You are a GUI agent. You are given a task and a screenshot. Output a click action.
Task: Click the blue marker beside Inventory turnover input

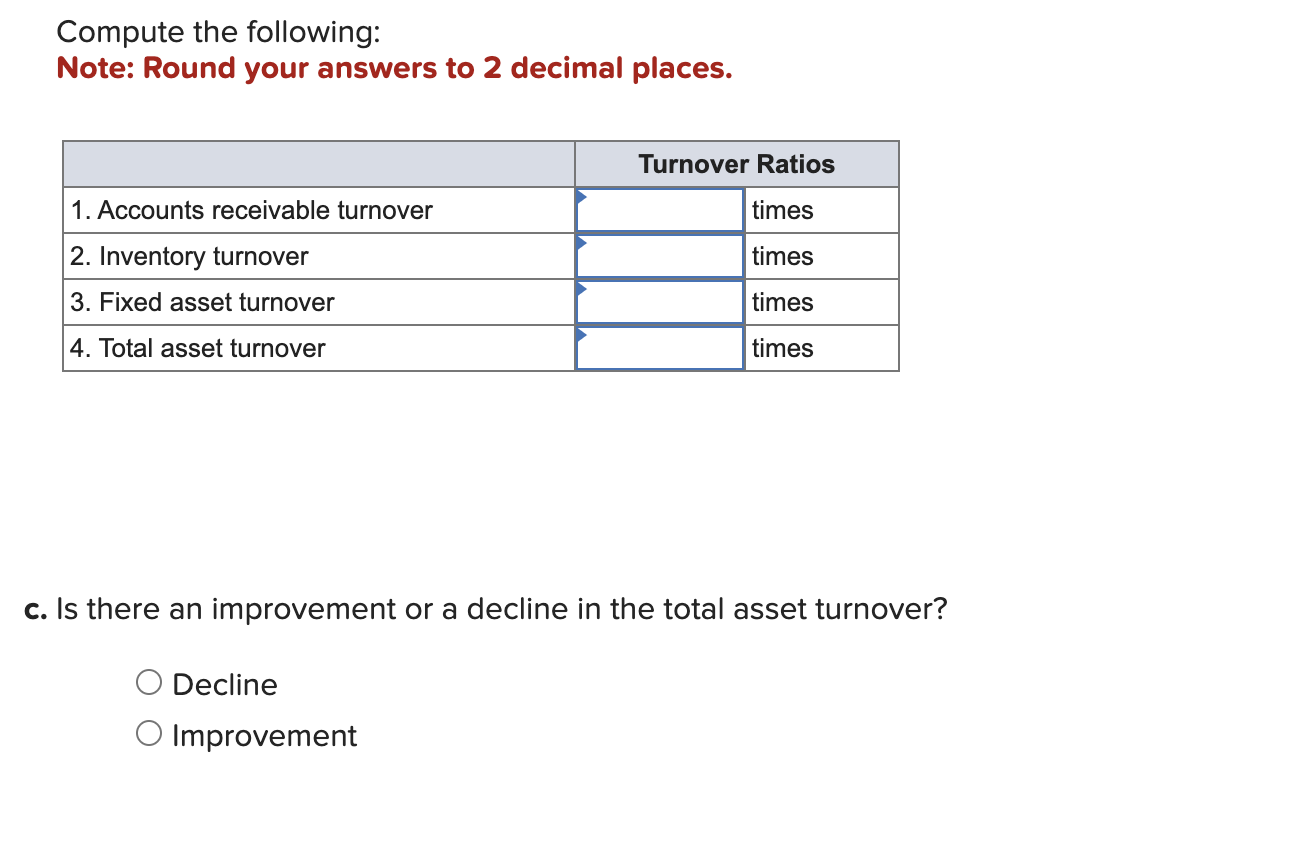[580, 241]
